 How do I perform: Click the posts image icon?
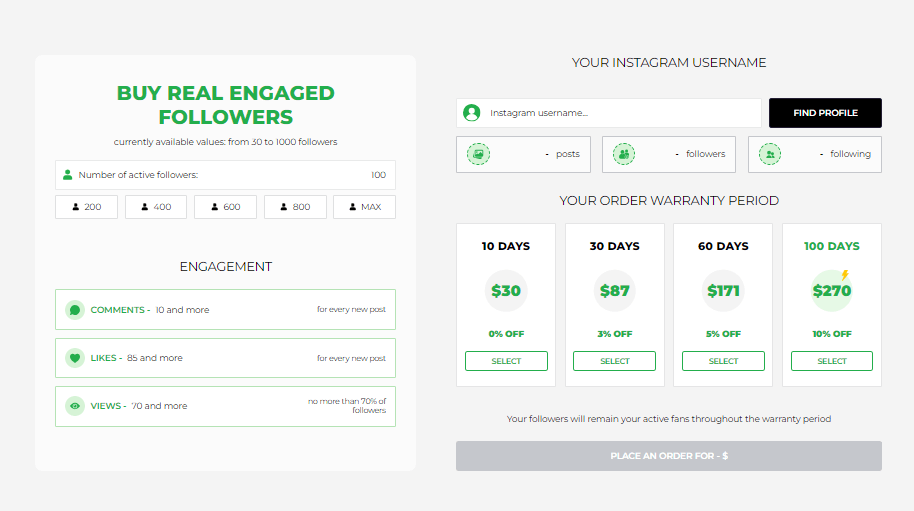point(479,154)
